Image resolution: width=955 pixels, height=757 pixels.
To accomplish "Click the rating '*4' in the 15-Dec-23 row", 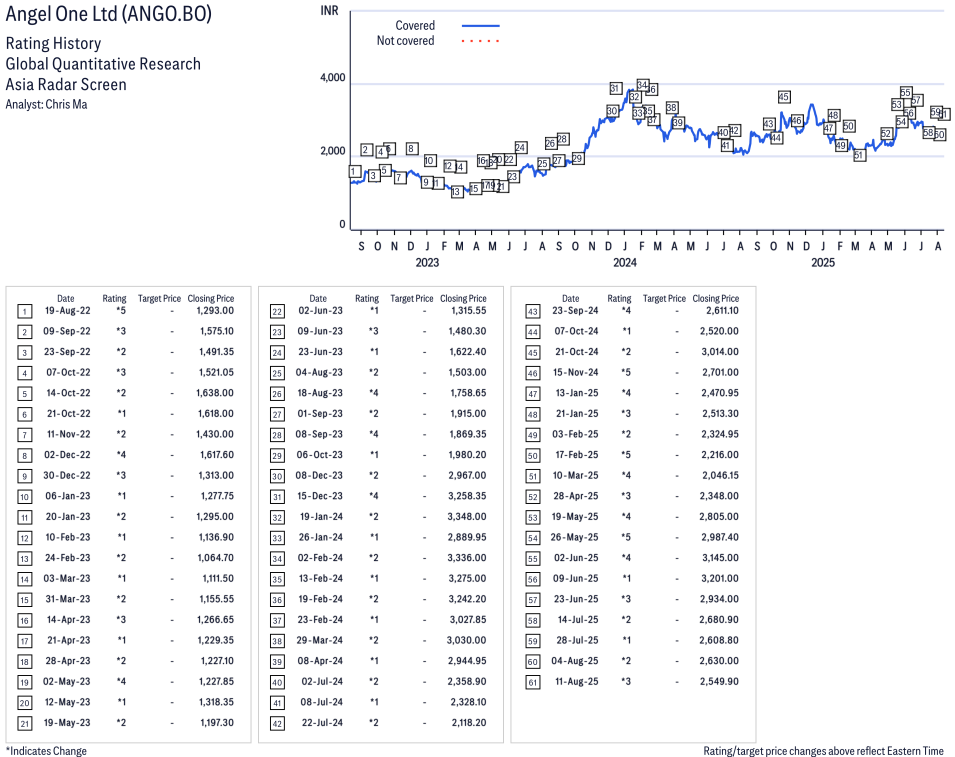I will pyautogui.click(x=374, y=496).
